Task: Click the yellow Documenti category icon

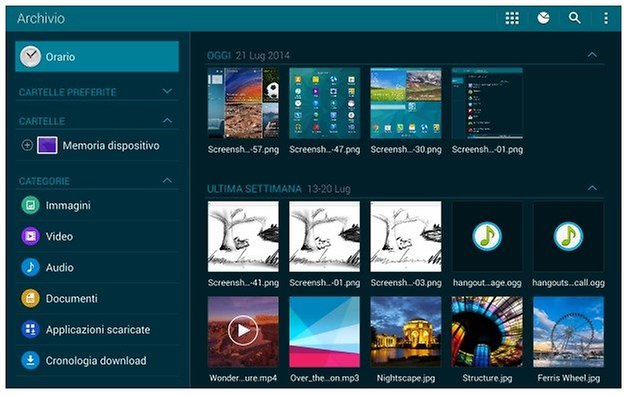Action: pyautogui.click(x=30, y=298)
